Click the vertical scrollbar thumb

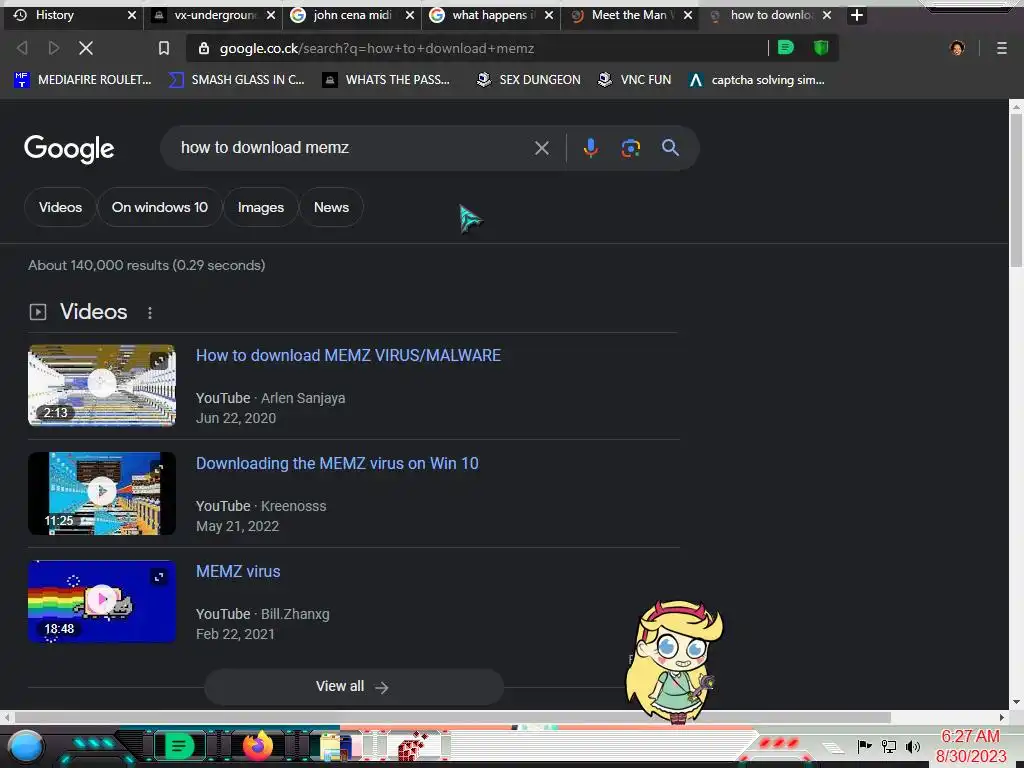coord(1016,189)
